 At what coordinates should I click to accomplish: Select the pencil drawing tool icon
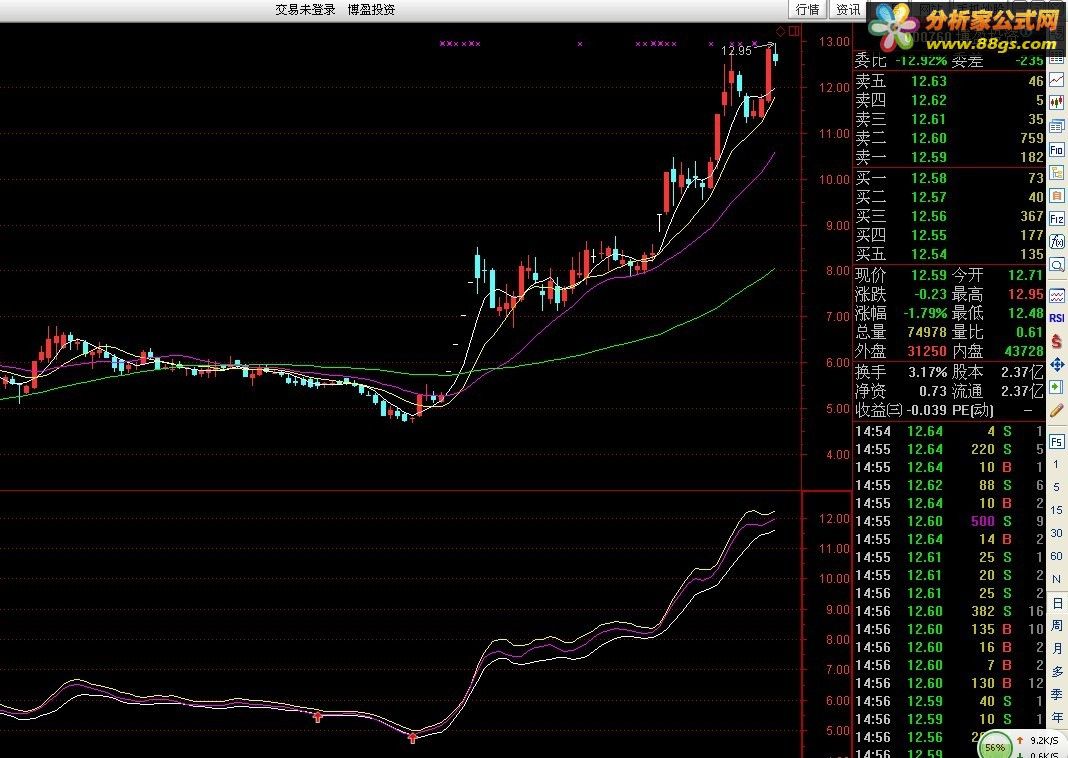coord(1056,410)
